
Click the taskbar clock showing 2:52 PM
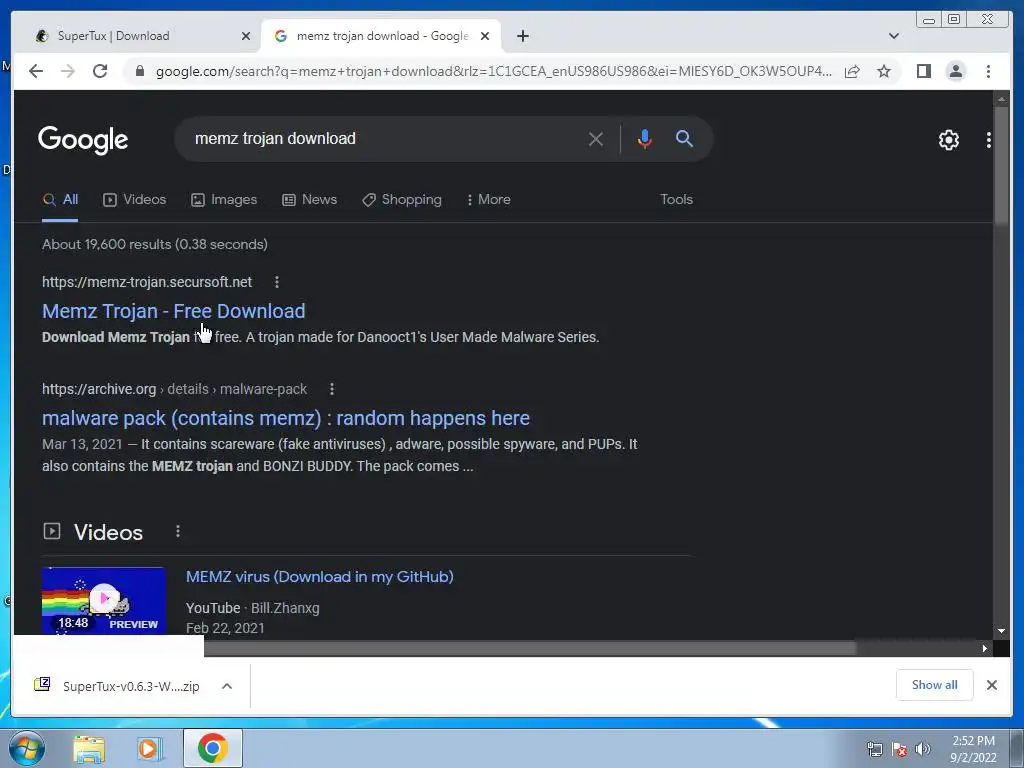(x=973, y=749)
